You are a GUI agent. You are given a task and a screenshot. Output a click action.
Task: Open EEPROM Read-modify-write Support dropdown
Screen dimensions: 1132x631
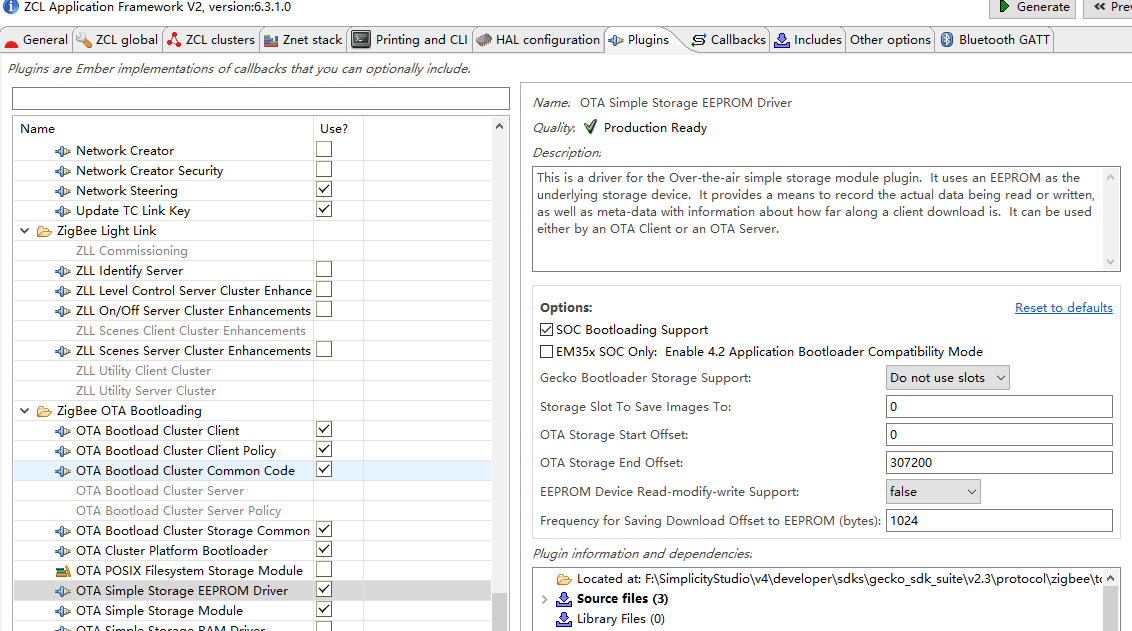click(x=934, y=492)
